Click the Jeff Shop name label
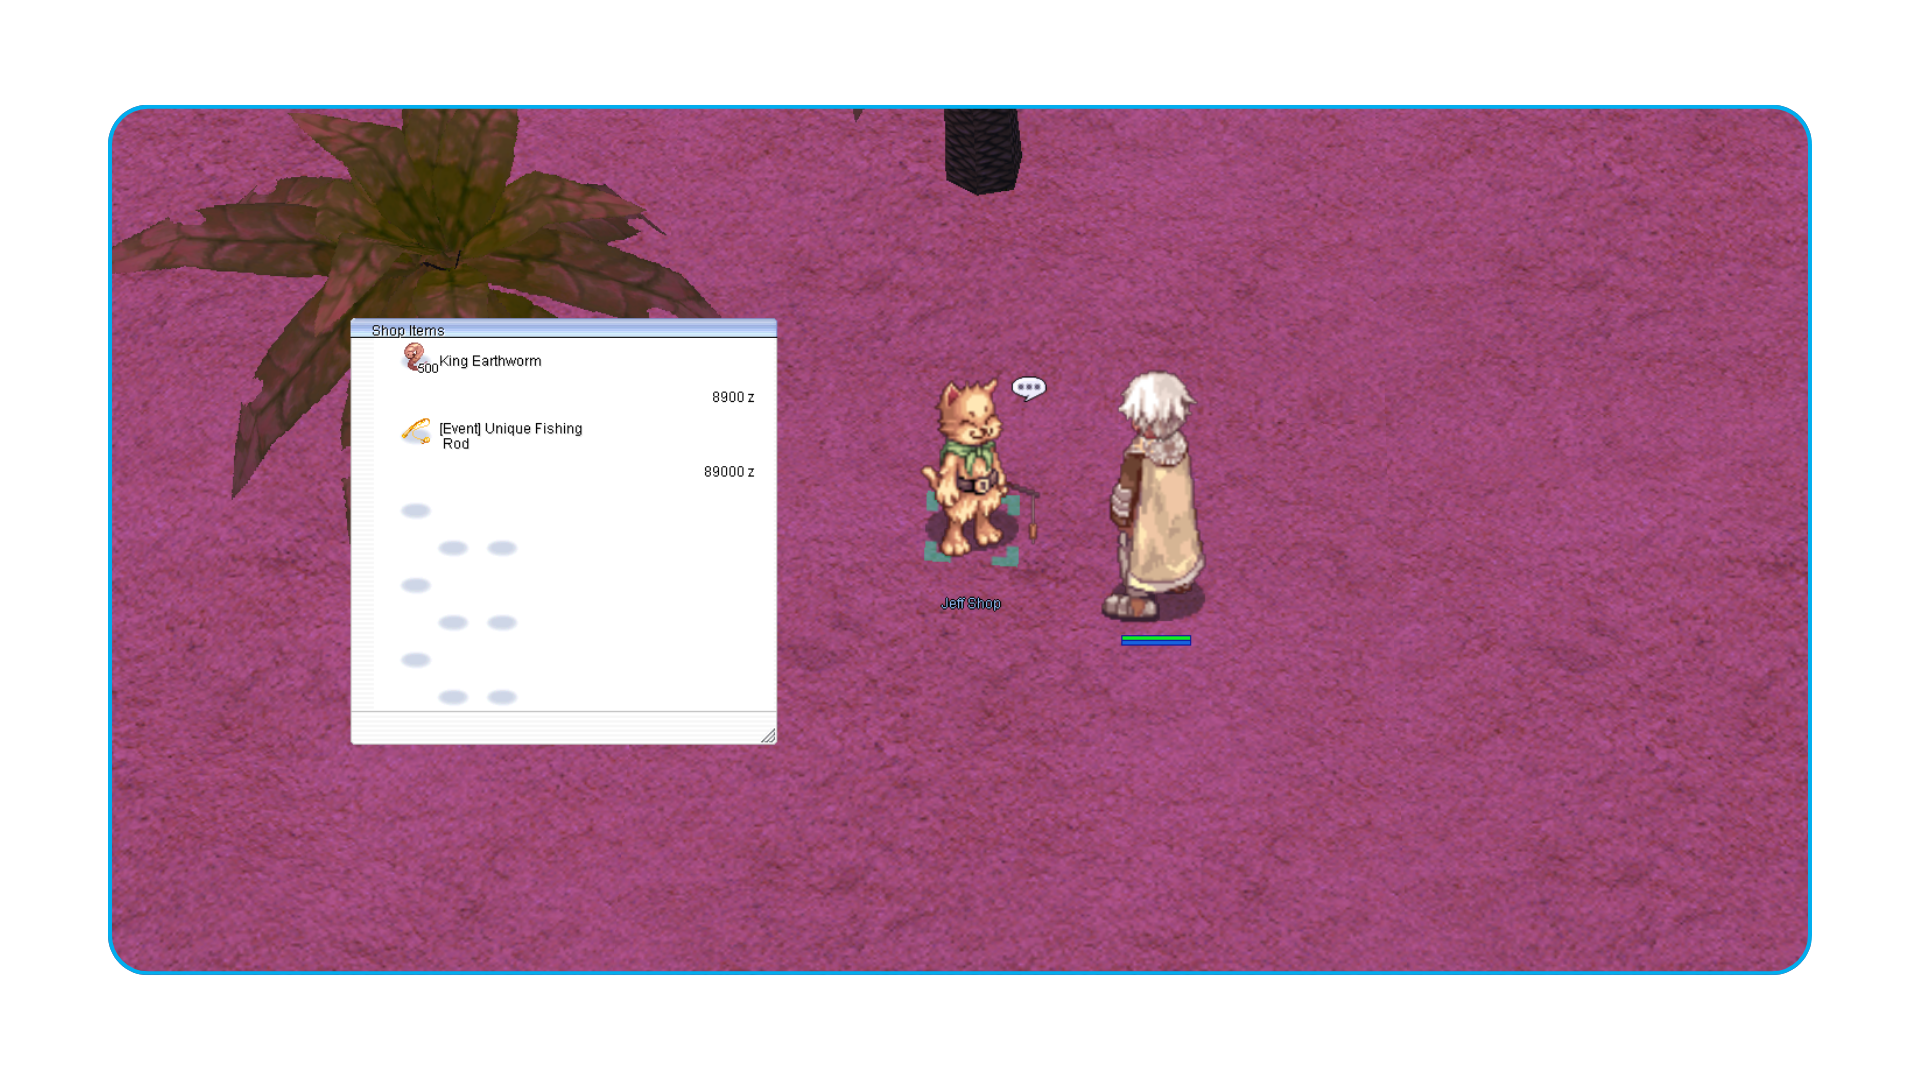Image resolution: width=1920 pixels, height=1080 pixels. coord(970,603)
